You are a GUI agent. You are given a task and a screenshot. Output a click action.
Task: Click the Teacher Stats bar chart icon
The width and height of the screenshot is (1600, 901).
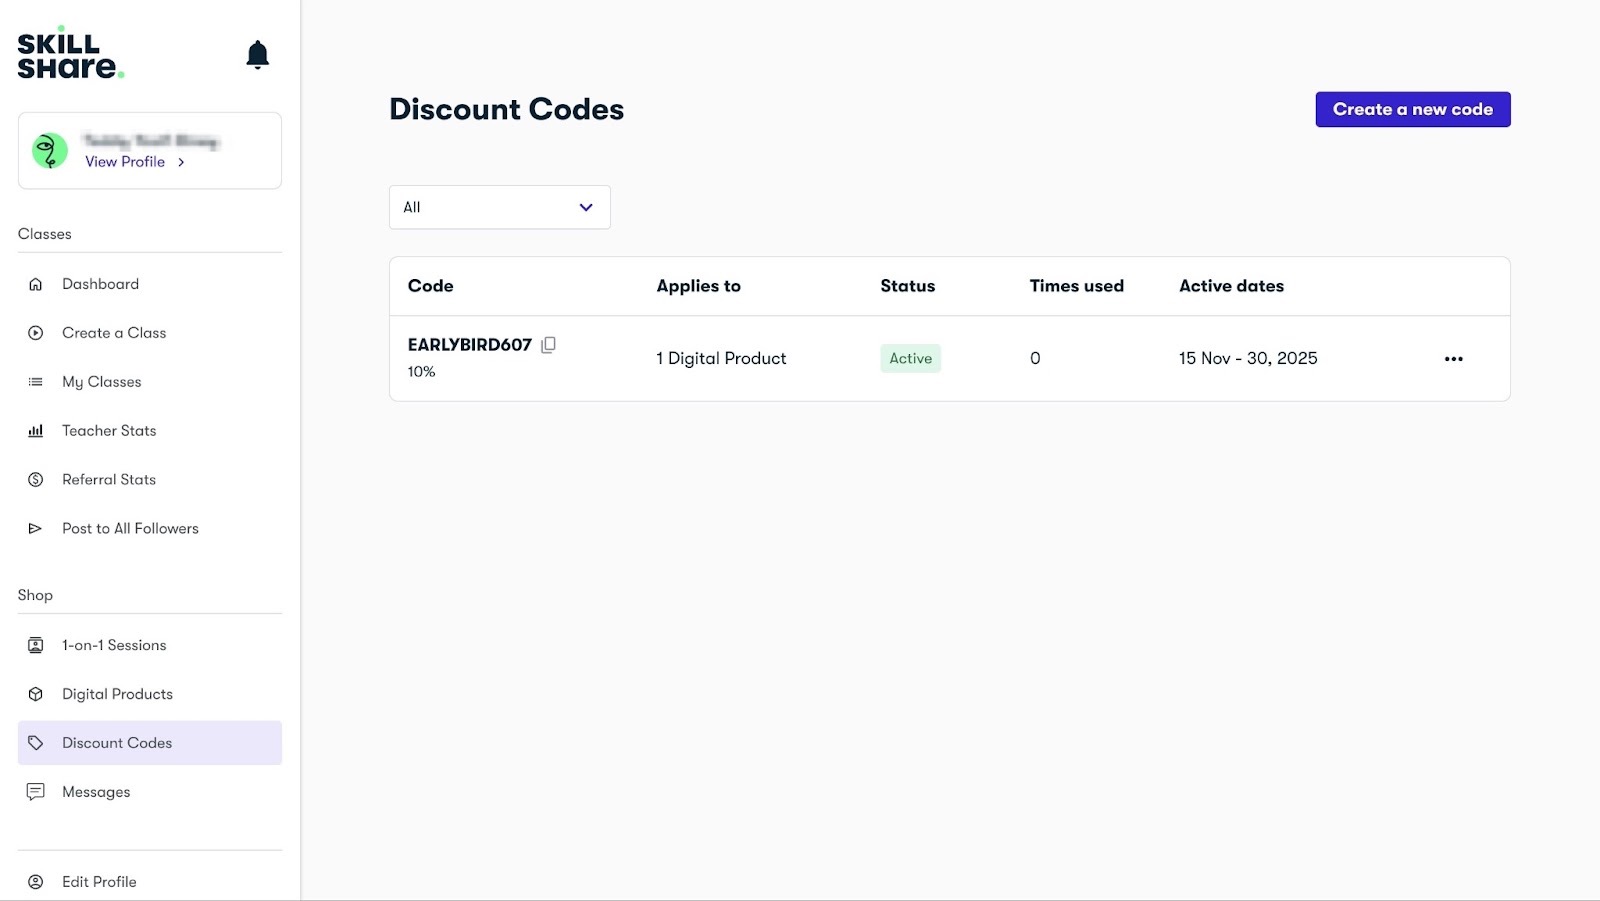(36, 431)
